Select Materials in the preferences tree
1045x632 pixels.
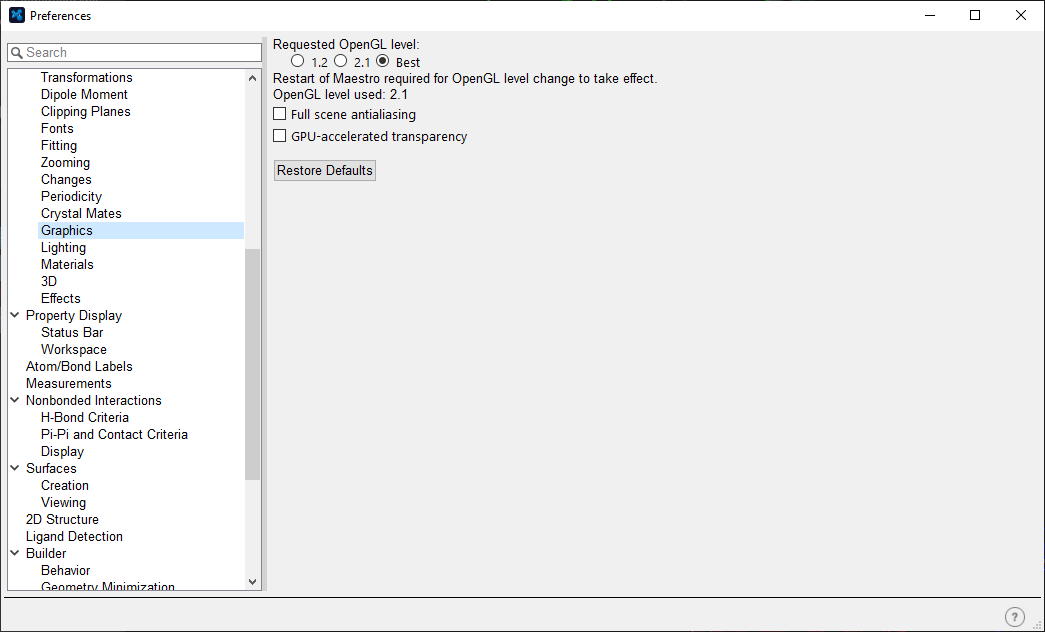tap(67, 265)
